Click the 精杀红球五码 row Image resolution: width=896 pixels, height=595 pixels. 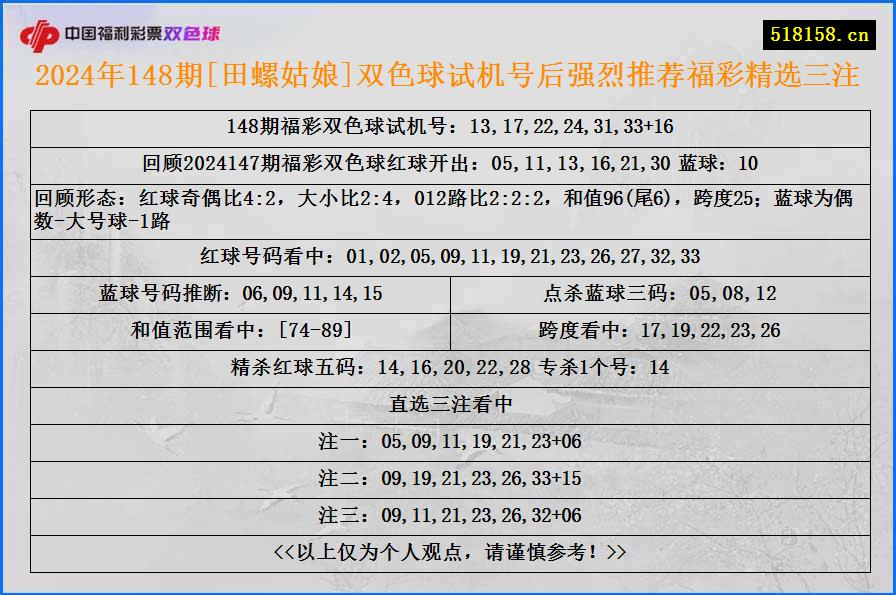[448, 366]
